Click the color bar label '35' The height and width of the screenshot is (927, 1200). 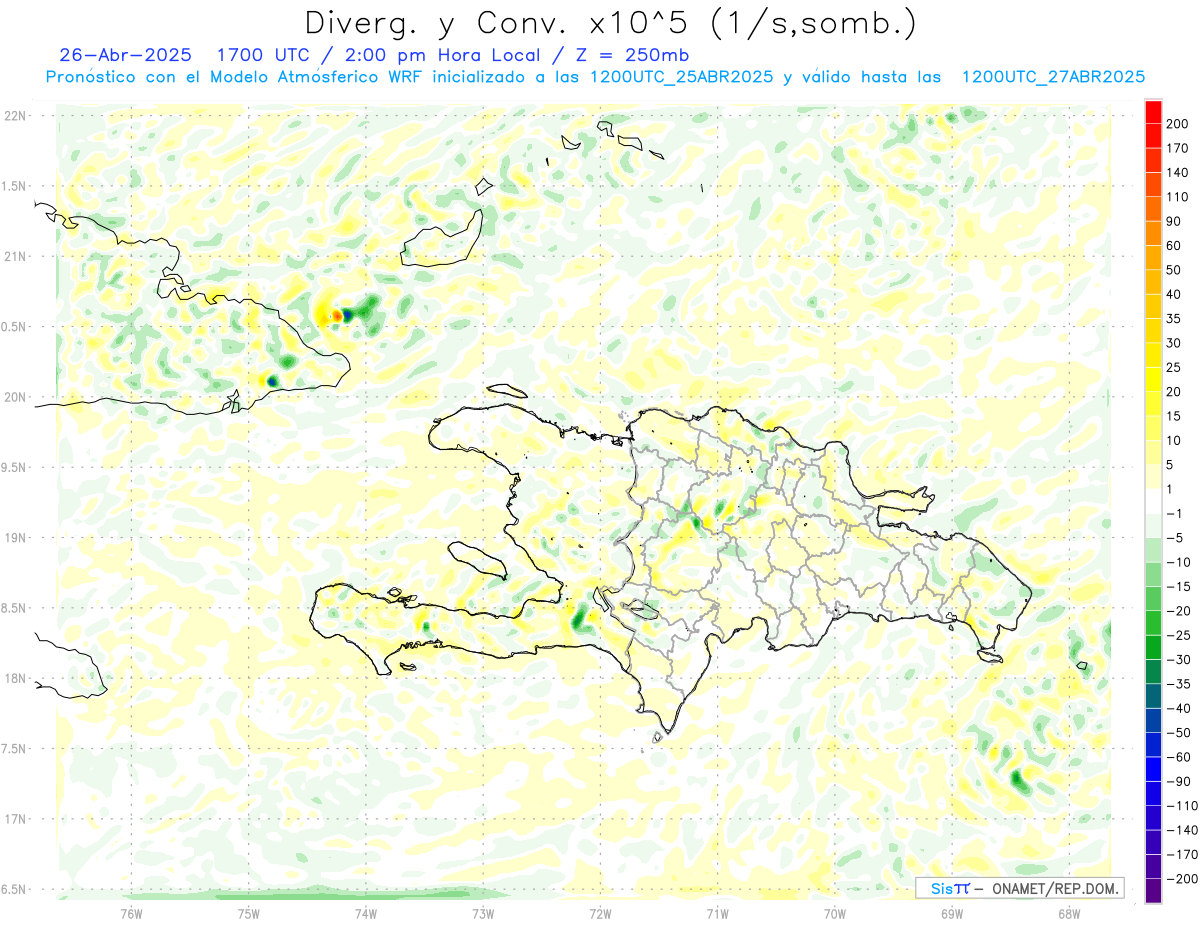pyautogui.click(x=1175, y=319)
